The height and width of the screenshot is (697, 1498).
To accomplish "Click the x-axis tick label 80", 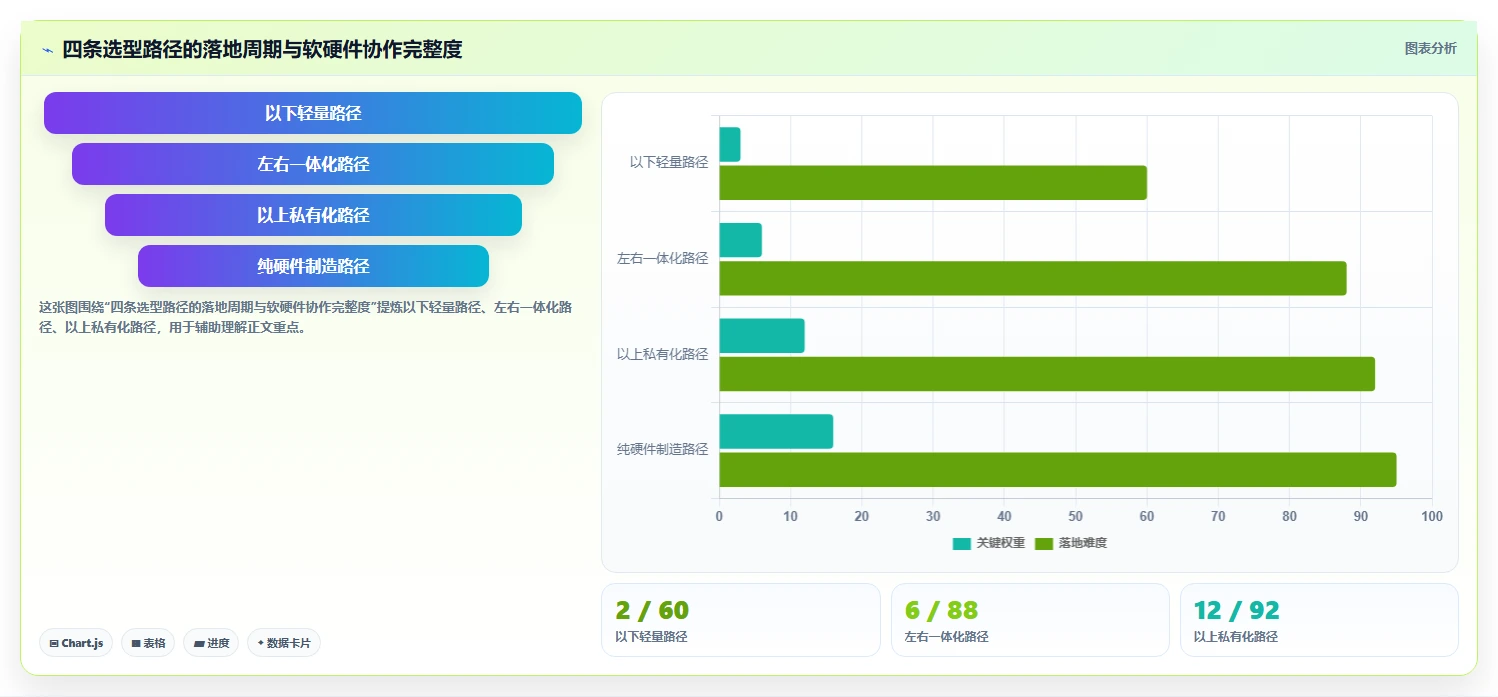I will pyautogui.click(x=1290, y=516).
